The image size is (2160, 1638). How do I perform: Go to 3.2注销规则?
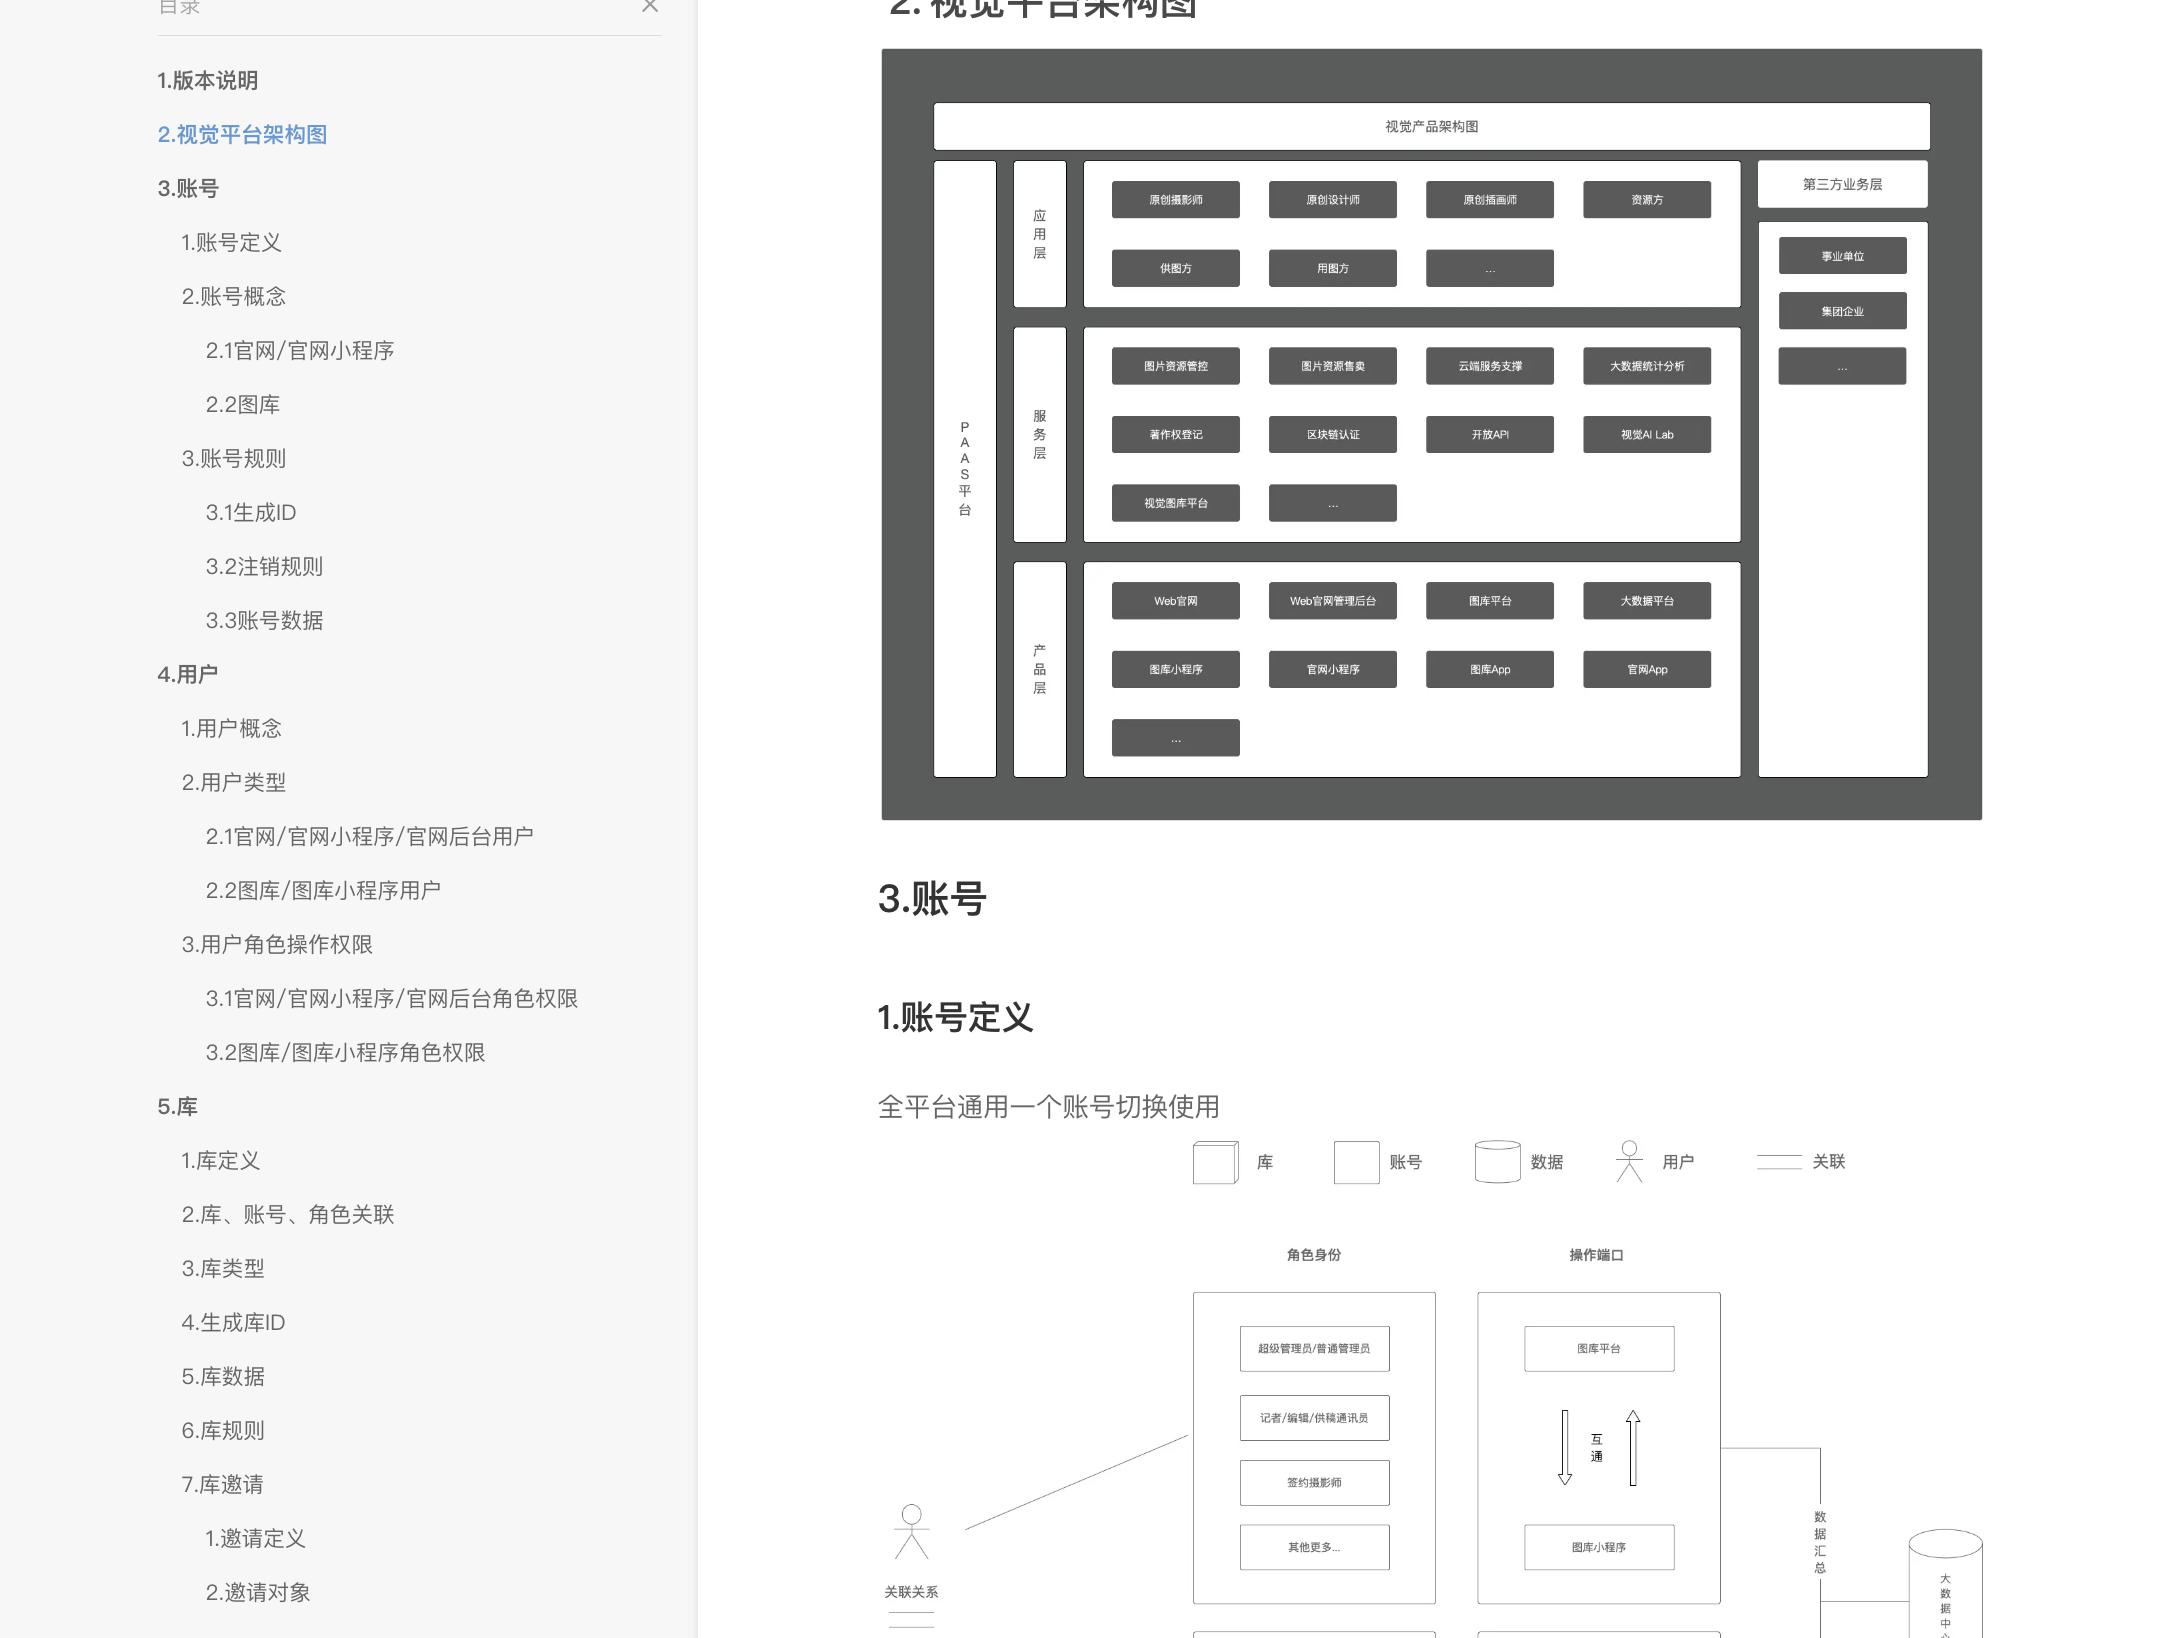coord(265,566)
